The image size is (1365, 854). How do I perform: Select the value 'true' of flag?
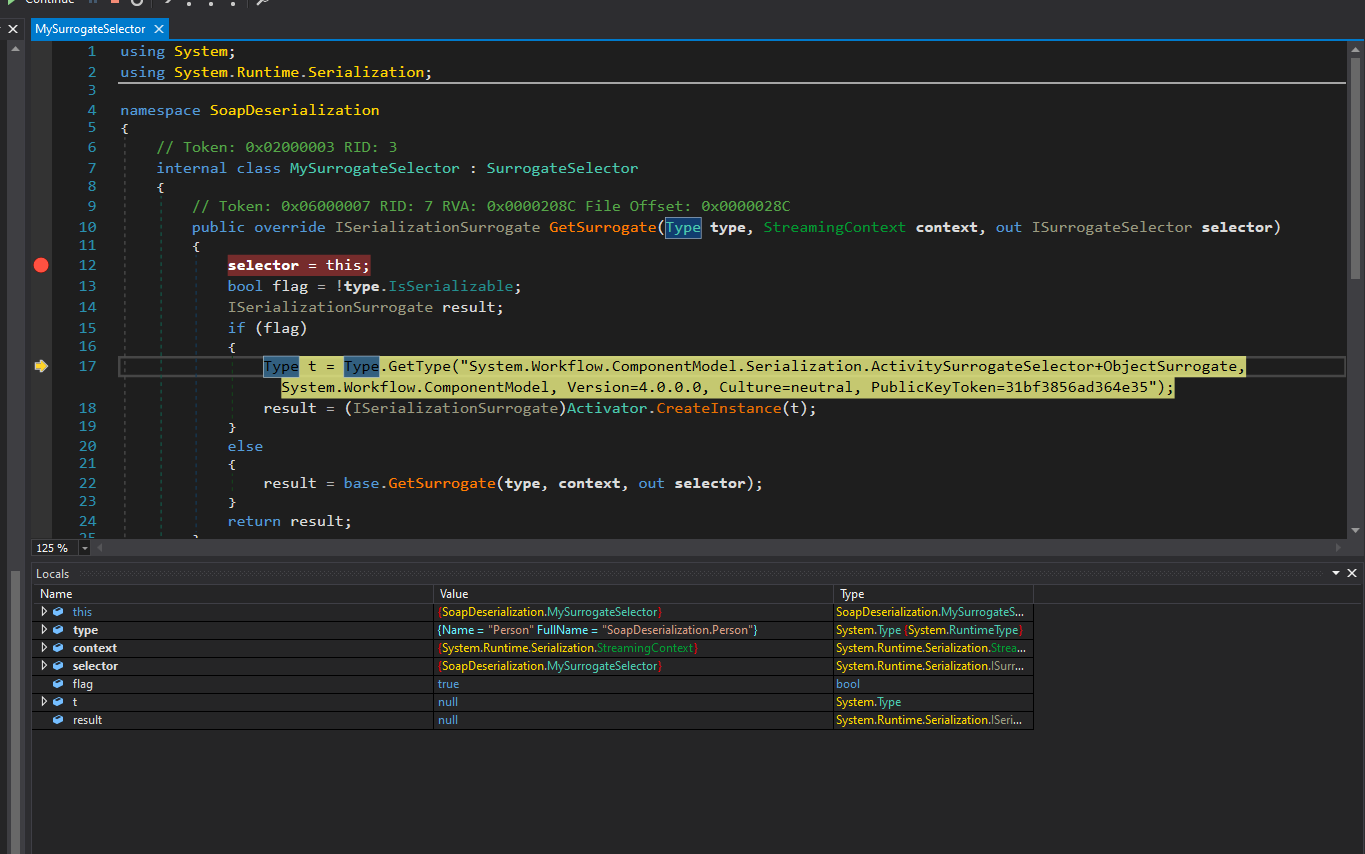point(448,684)
